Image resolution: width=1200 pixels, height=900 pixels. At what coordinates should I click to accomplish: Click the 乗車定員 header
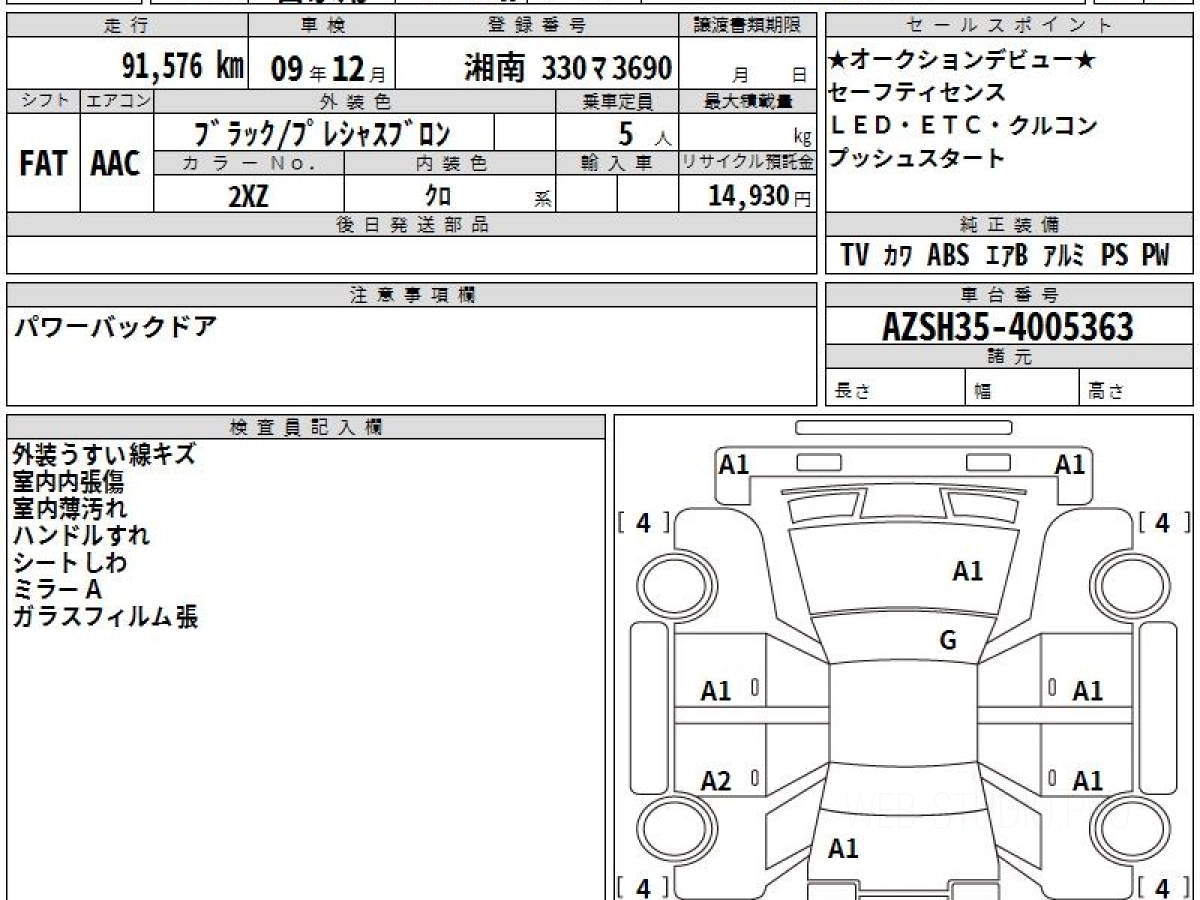[x=617, y=101]
